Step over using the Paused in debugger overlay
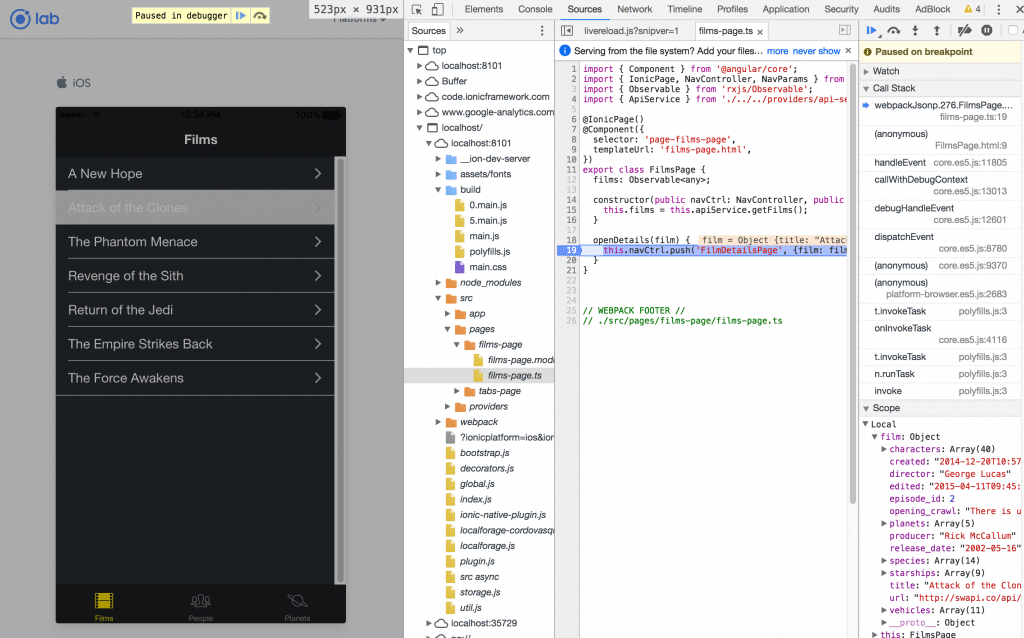The image size is (1024, 638). coord(260,16)
